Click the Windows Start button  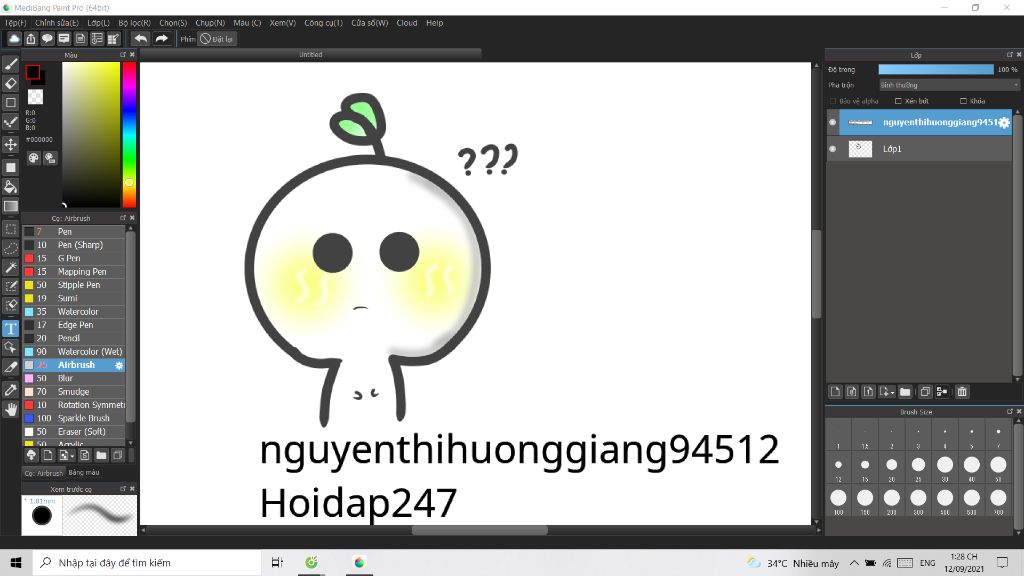tap(16, 562)
